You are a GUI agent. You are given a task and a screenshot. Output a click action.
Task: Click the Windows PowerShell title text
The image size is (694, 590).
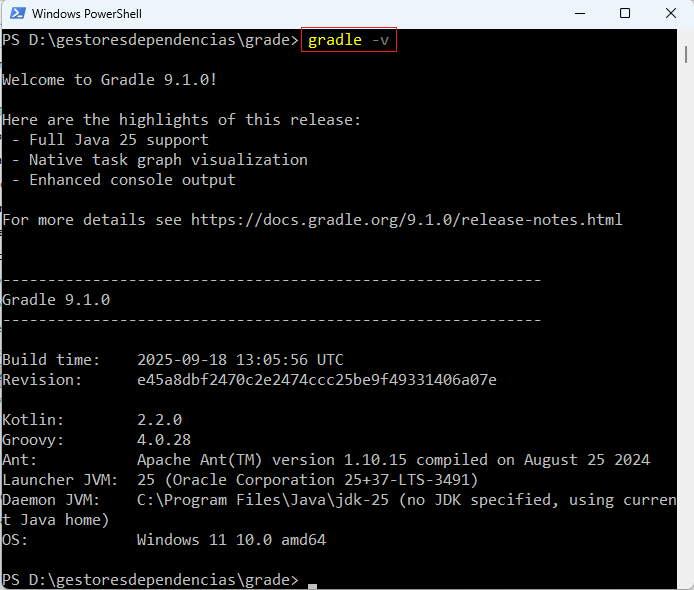tap(86, 14)
